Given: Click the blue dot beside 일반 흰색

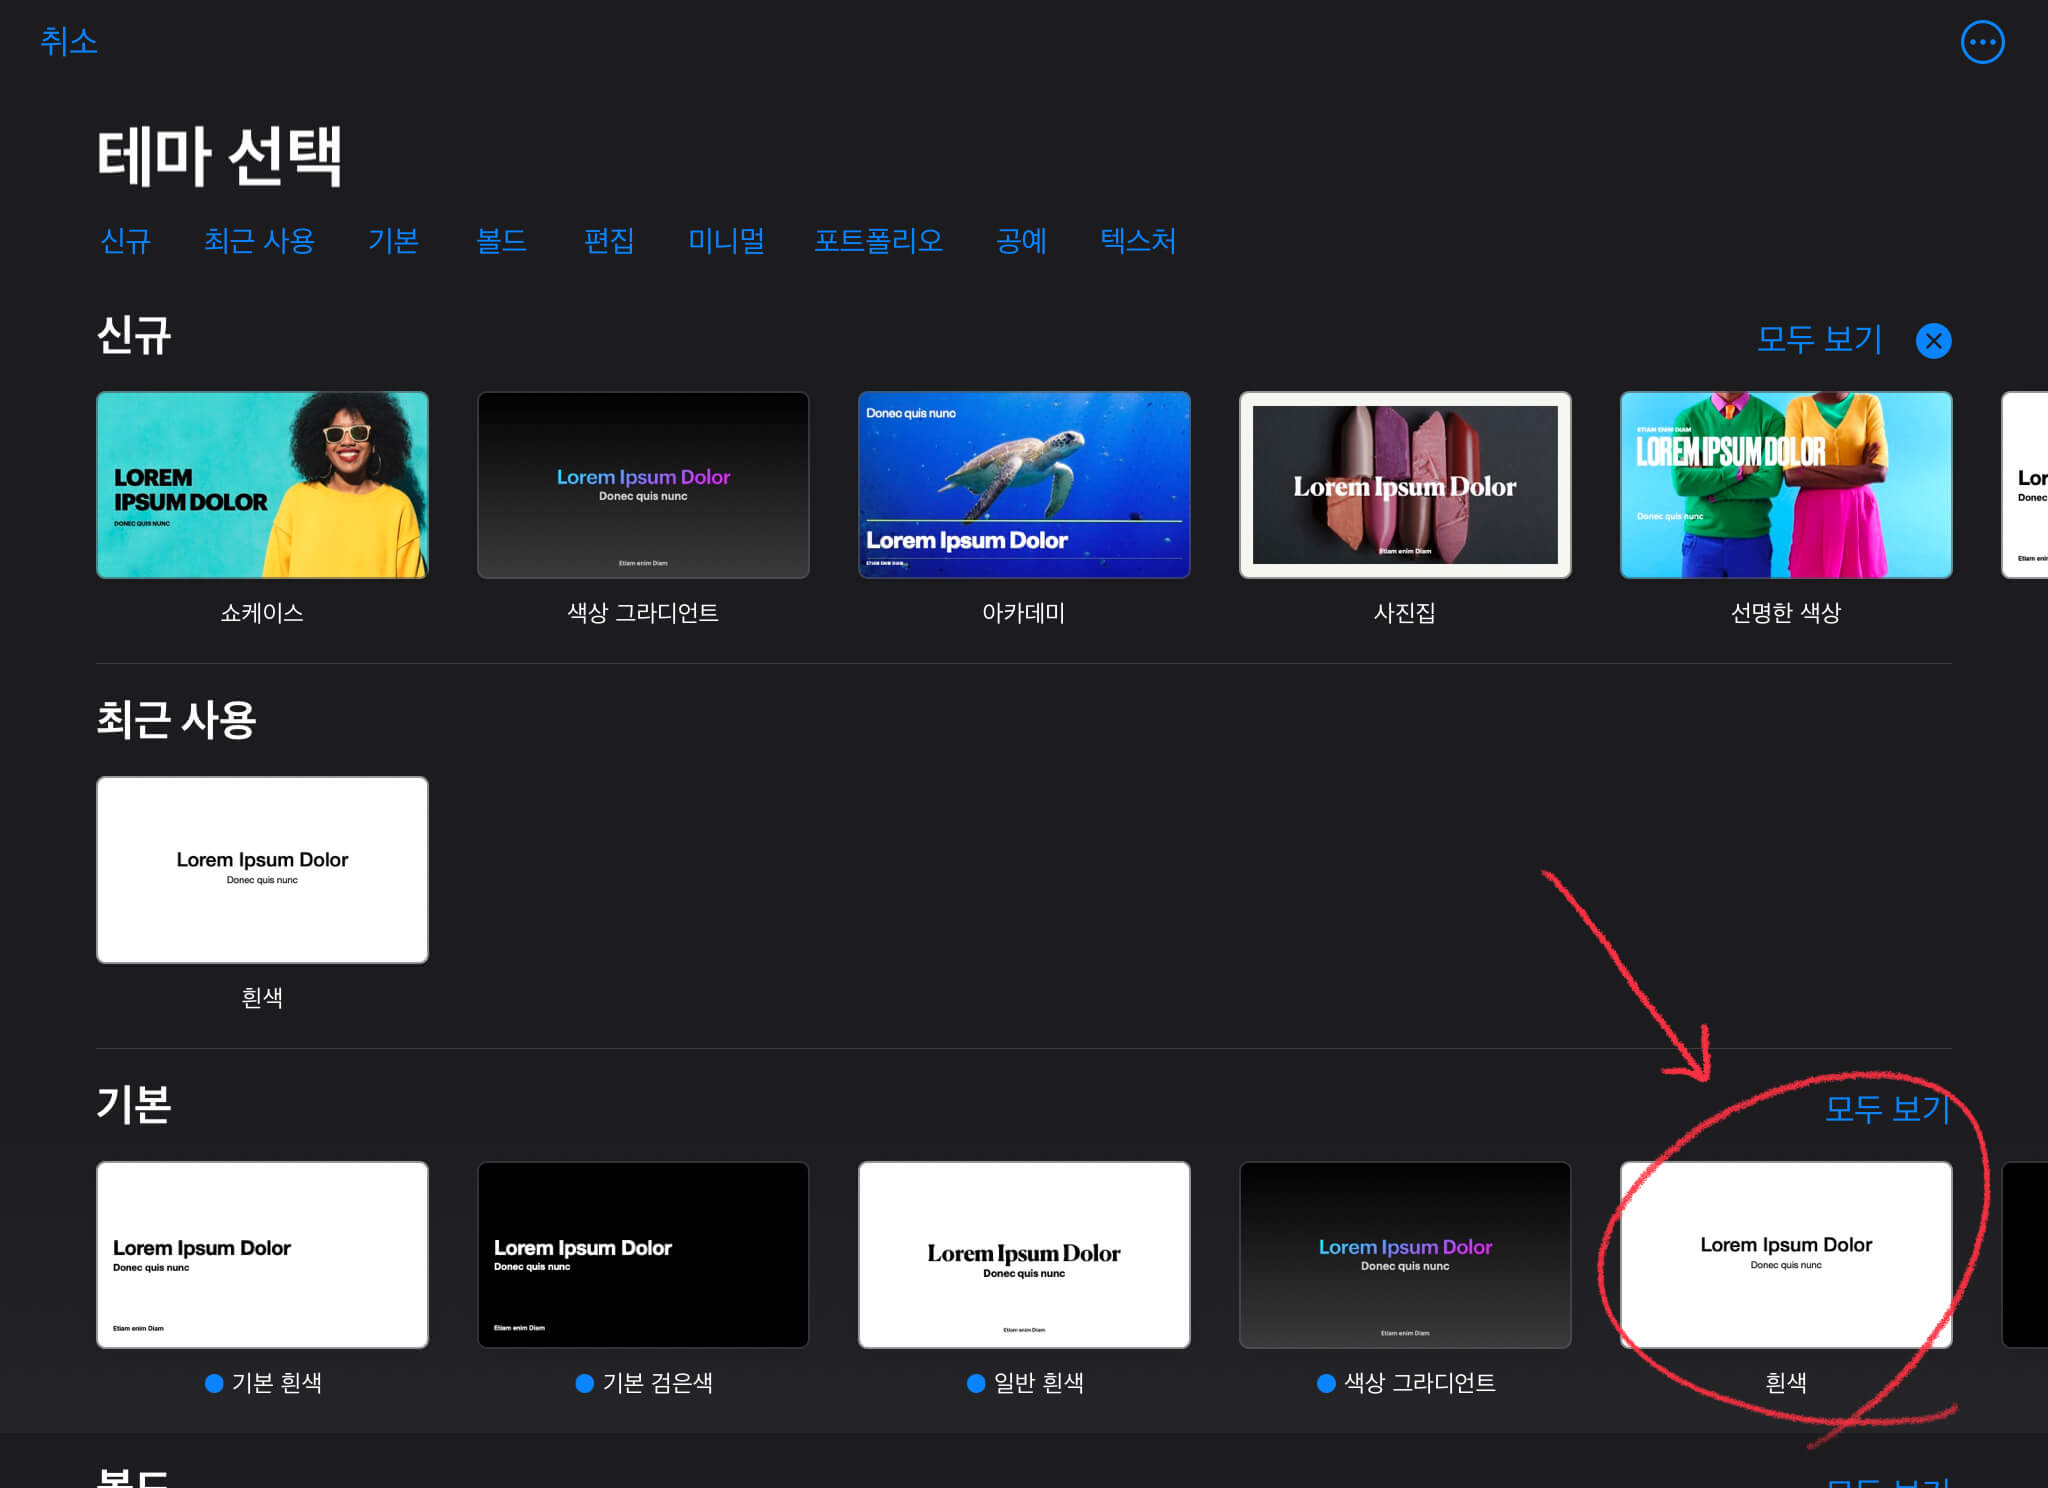Looking at the screenshot, I should 976,1383.
